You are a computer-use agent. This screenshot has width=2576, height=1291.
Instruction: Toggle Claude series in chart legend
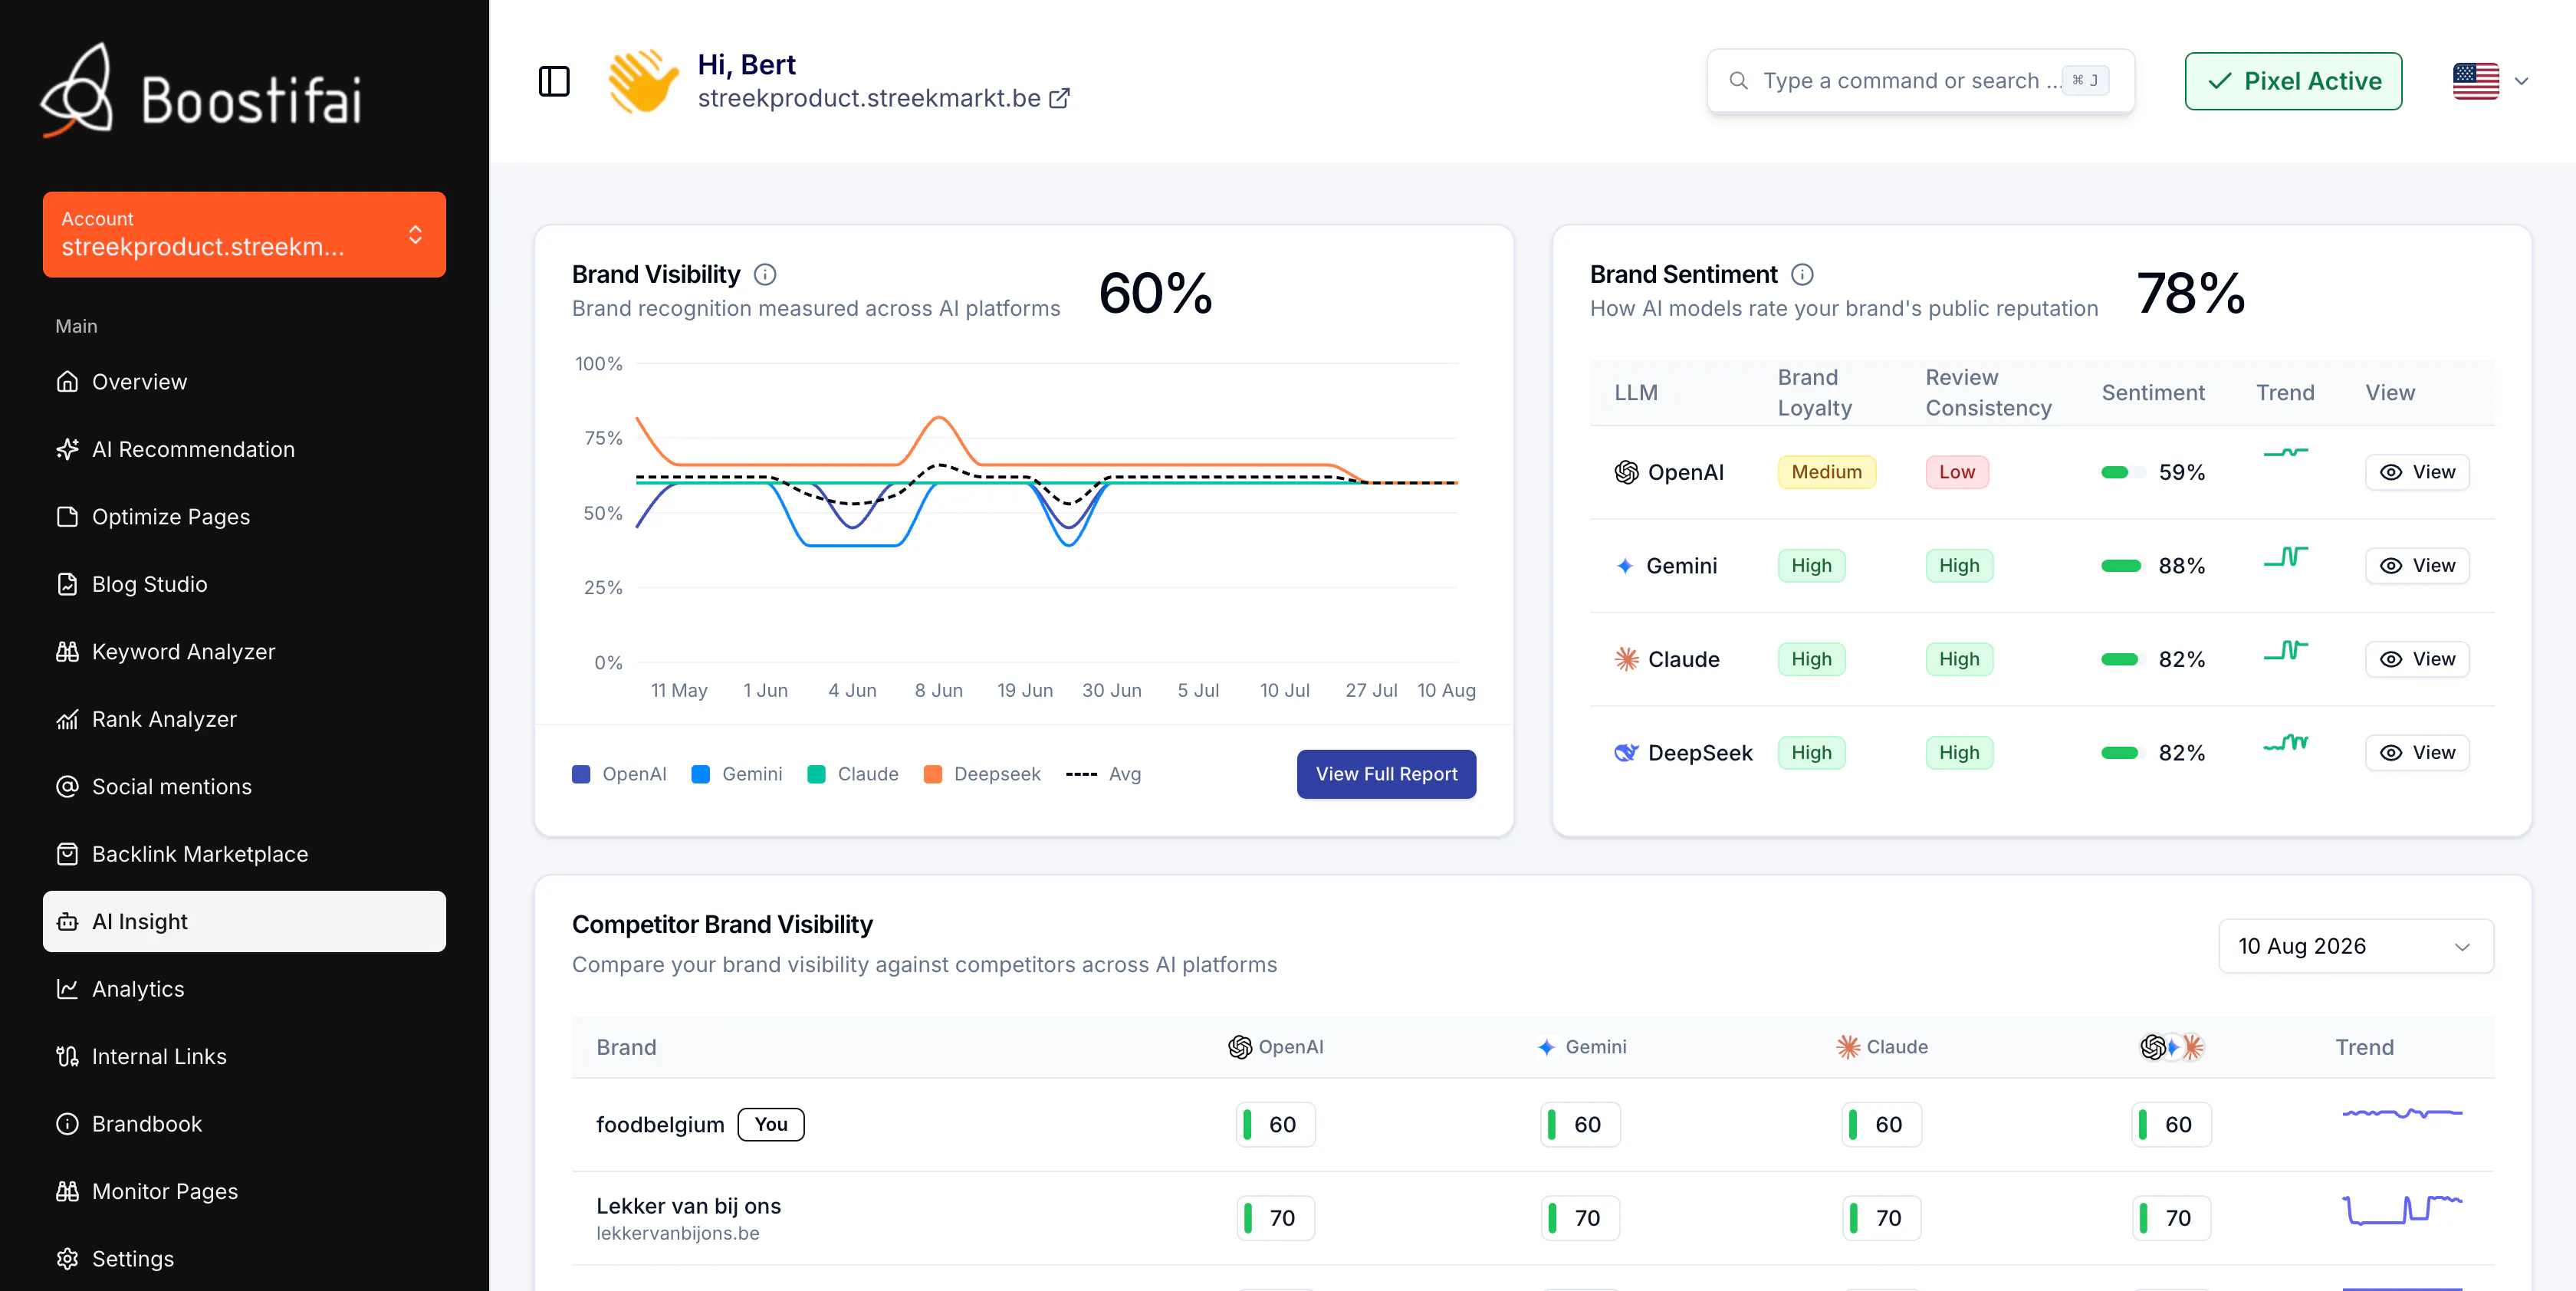(853, 774)
